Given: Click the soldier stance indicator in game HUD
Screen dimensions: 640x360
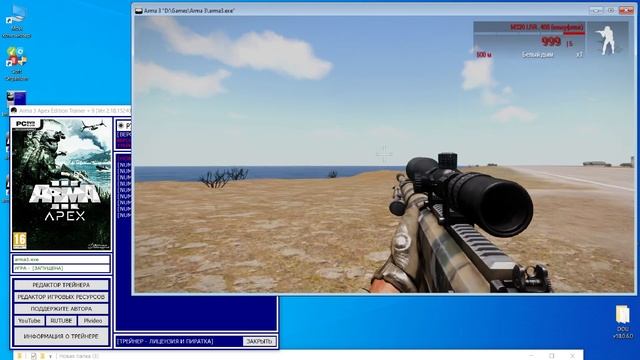Looking at the screenshot, I should point(607,40).
